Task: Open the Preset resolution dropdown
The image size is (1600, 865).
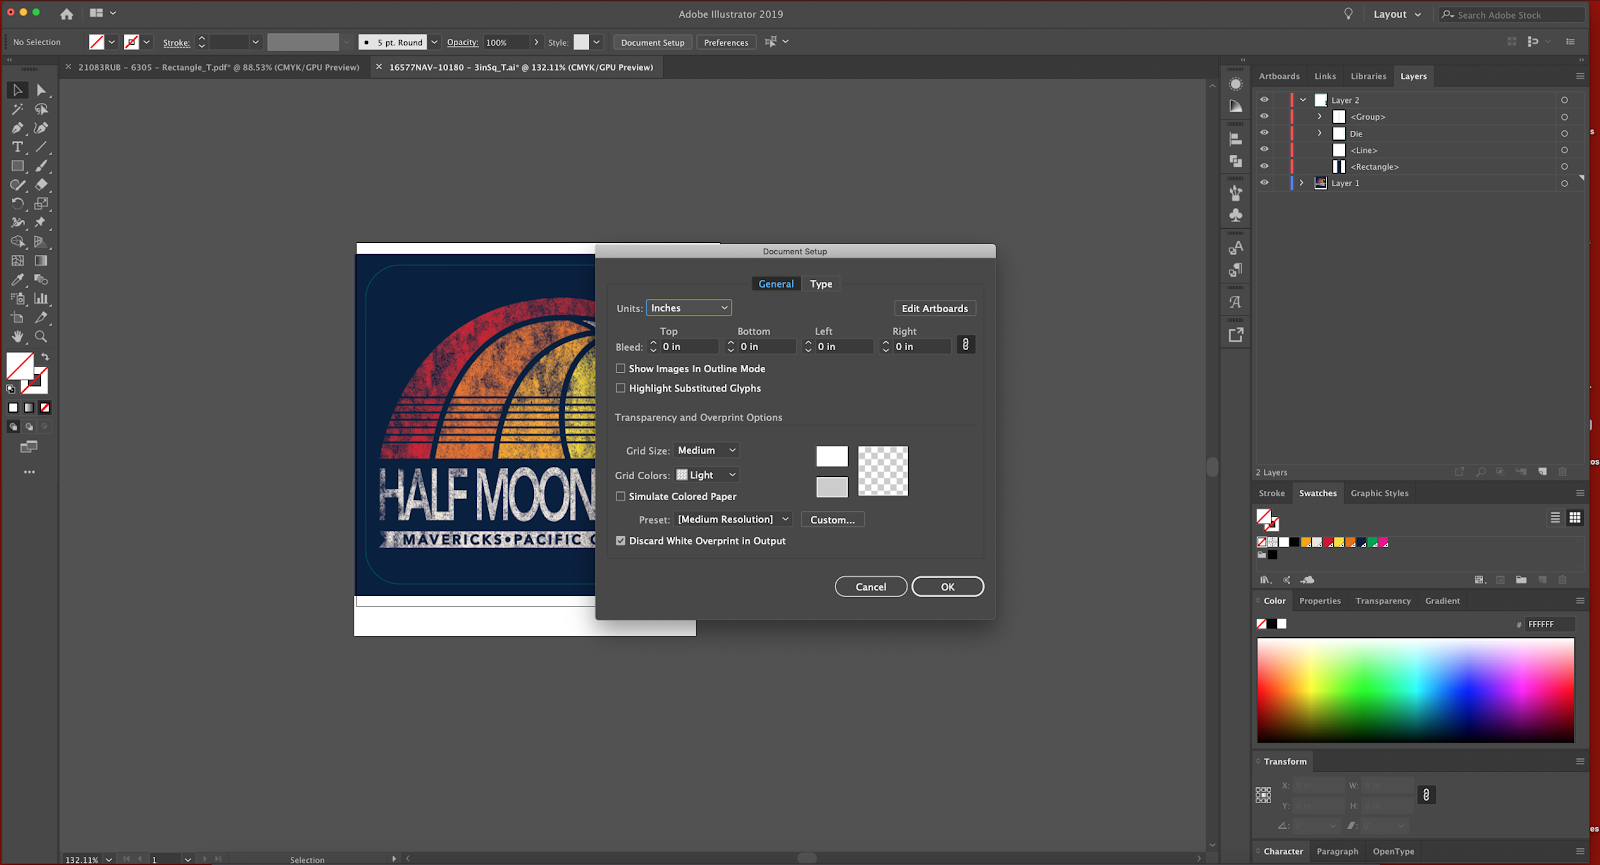Action: [x=734, y=520]
